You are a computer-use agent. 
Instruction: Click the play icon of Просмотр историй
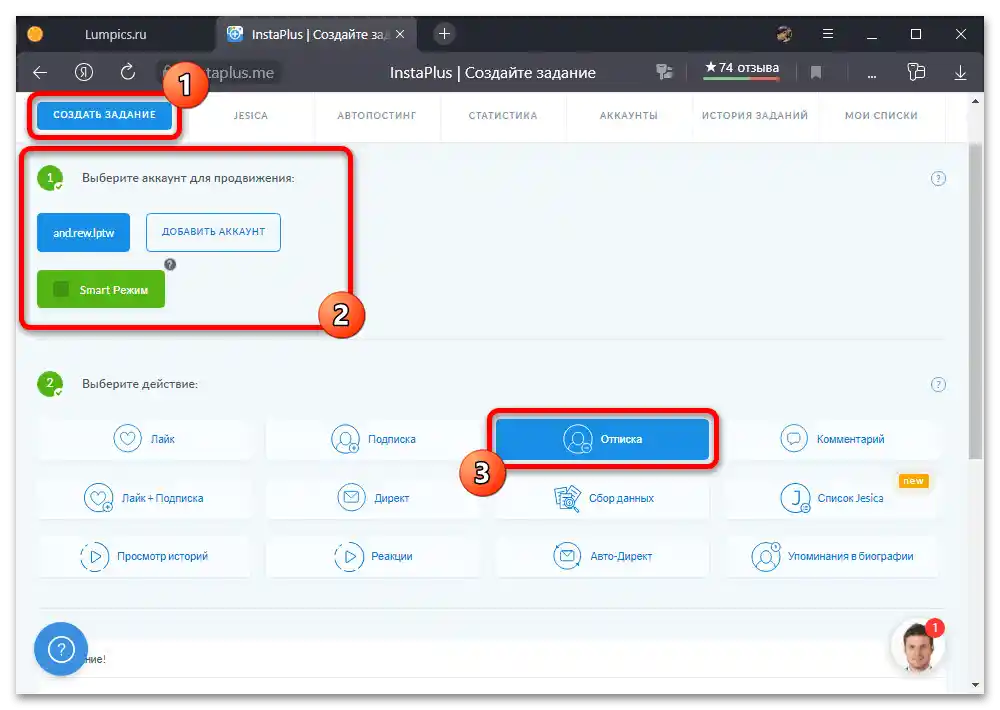pyautogui.click(x=94, y=556)
